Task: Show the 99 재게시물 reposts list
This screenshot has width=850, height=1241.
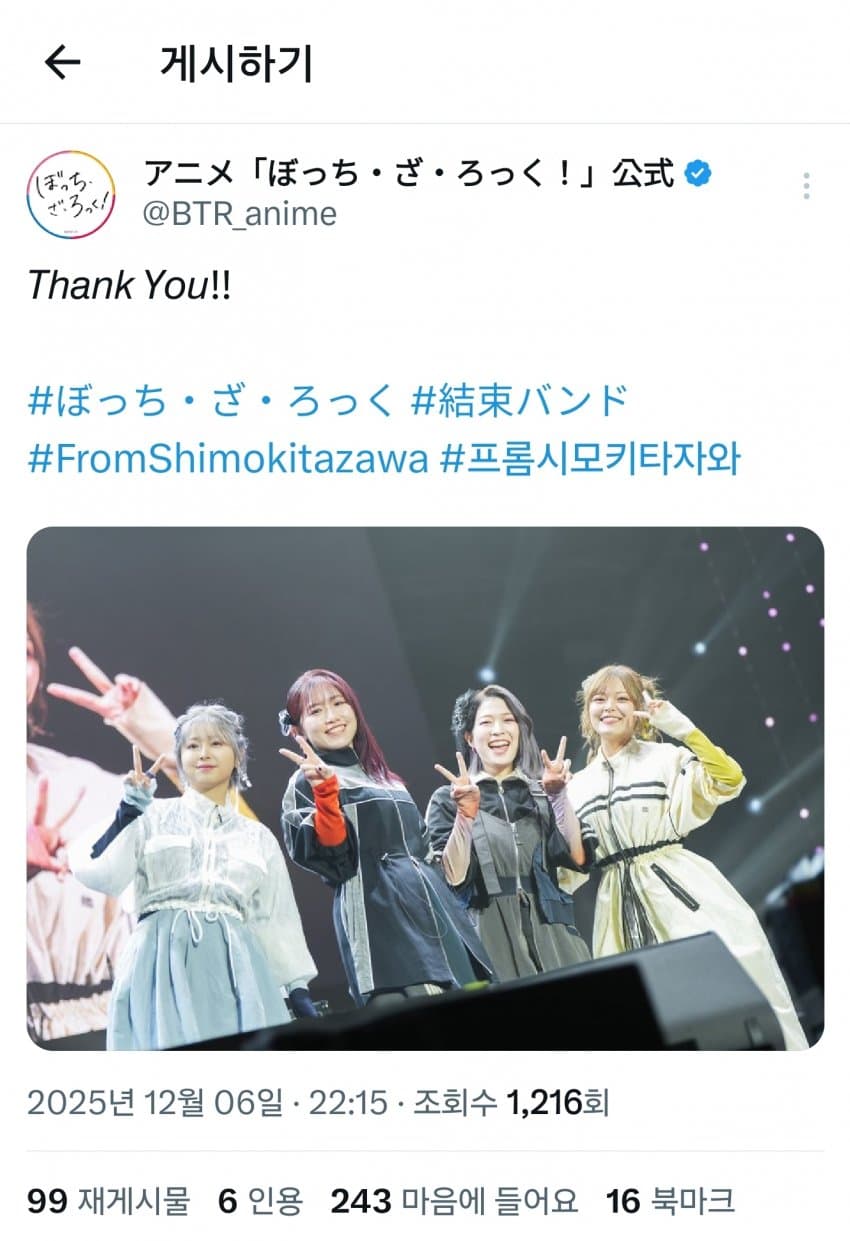Action: tap(108, 1200)
